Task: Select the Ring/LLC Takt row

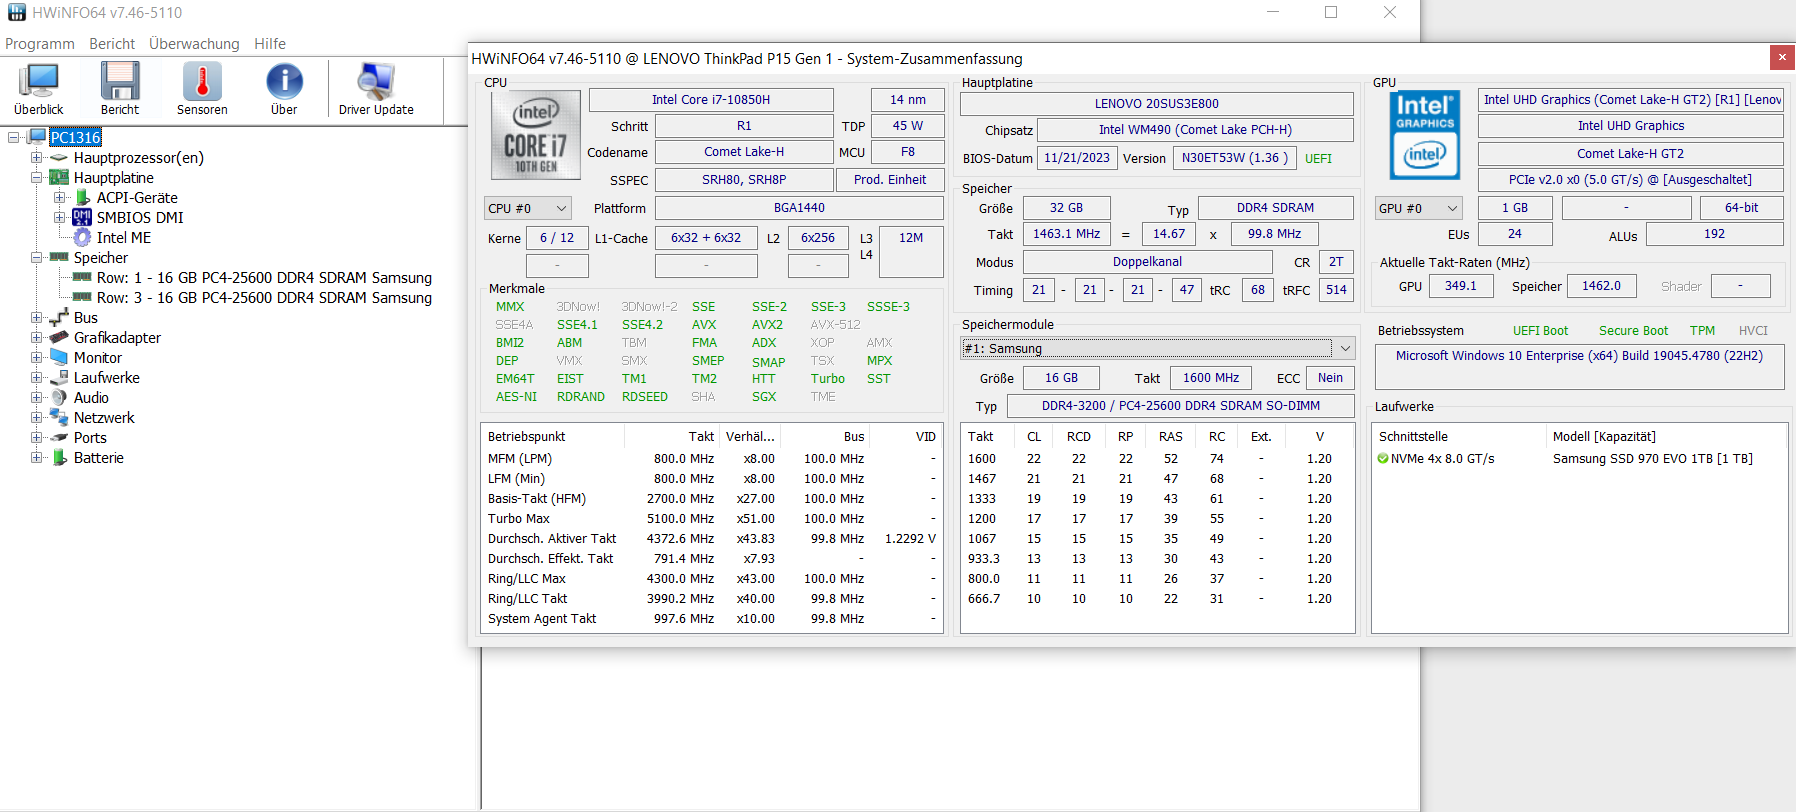Action: click(712, 599)
